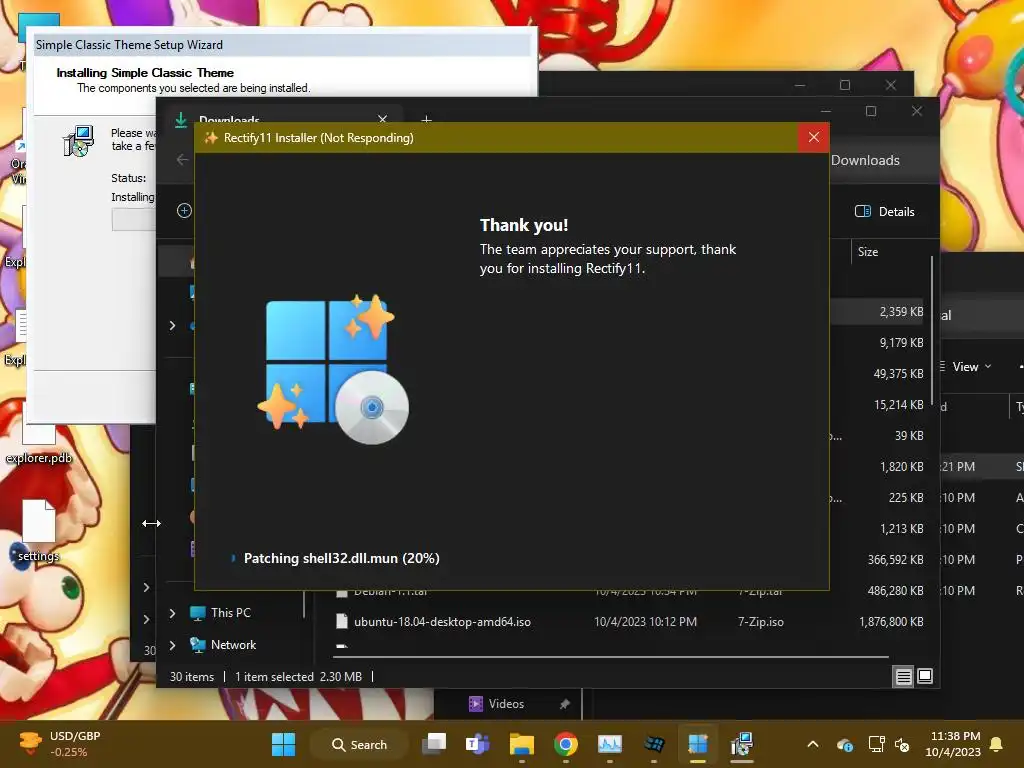1024x768 pixels.
Task: Click the 1,876,800 KB size cell
Action: coord(891,622)
